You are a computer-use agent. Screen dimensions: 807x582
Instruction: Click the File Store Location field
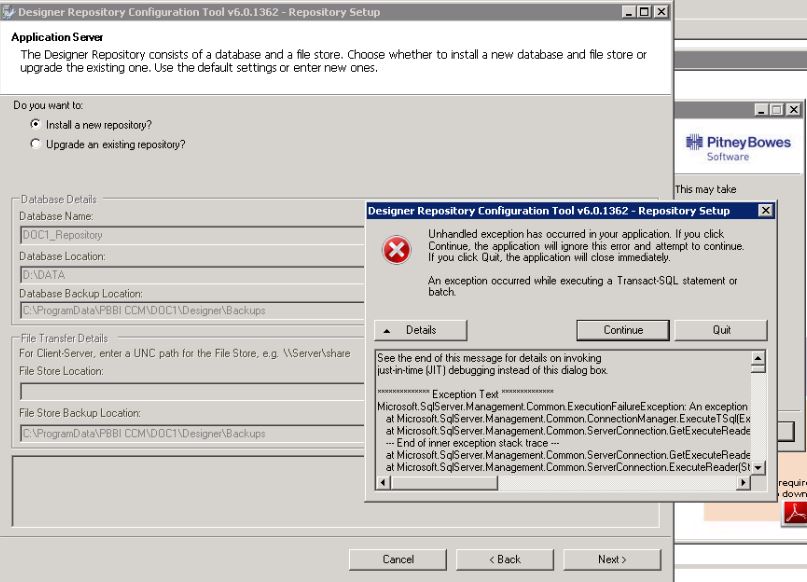pos(190,390)
